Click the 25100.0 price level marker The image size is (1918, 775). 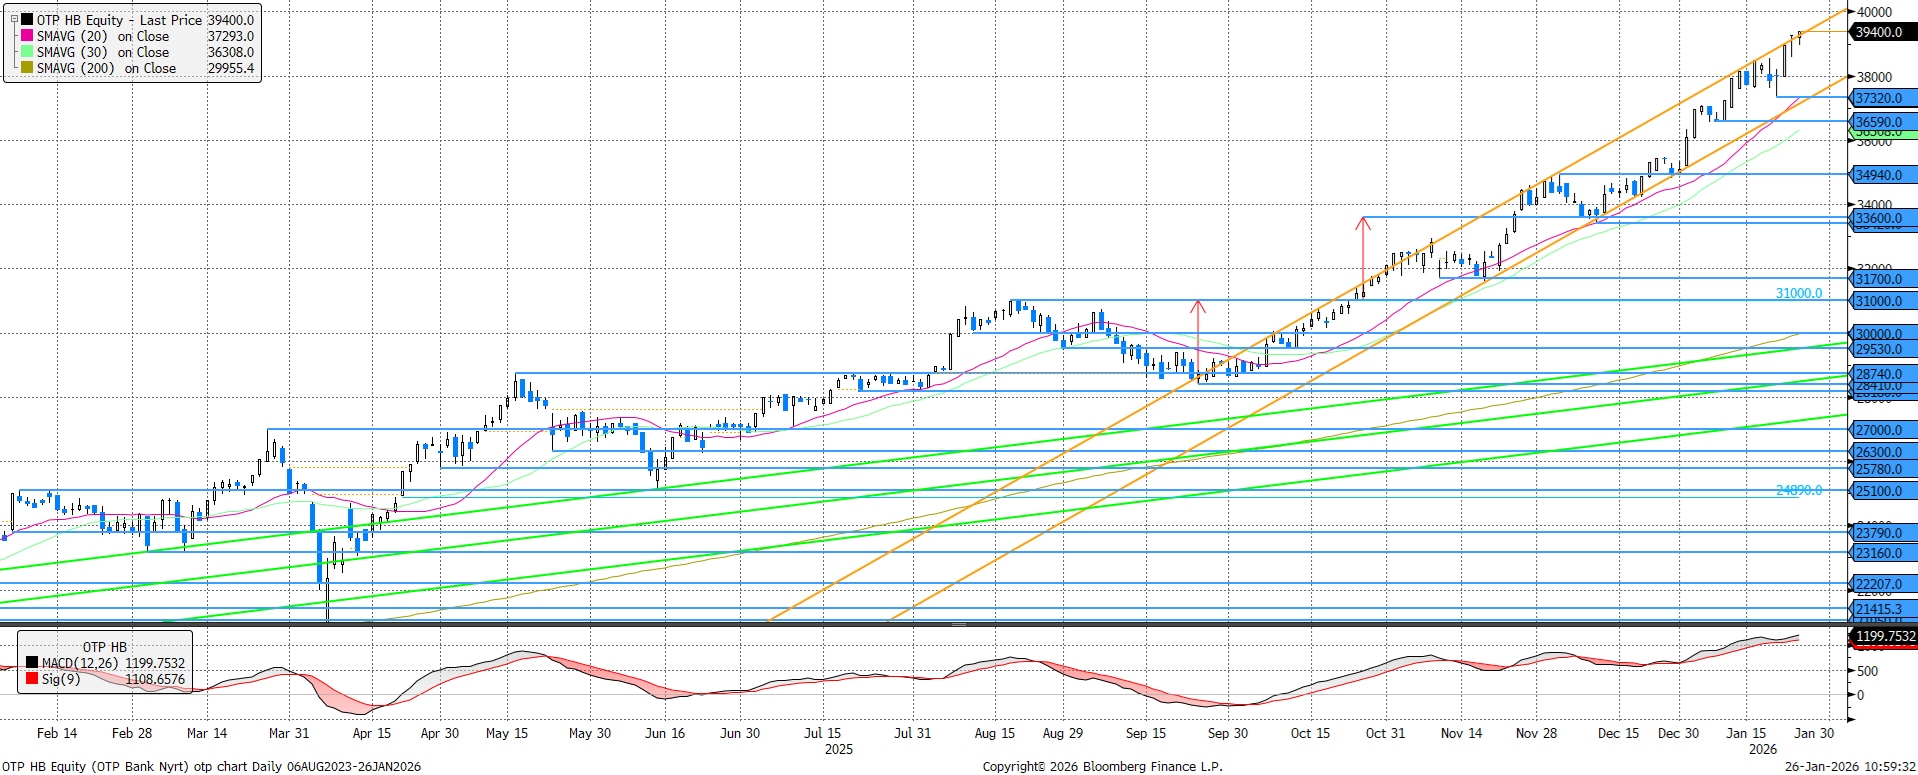coord(1880,491)
